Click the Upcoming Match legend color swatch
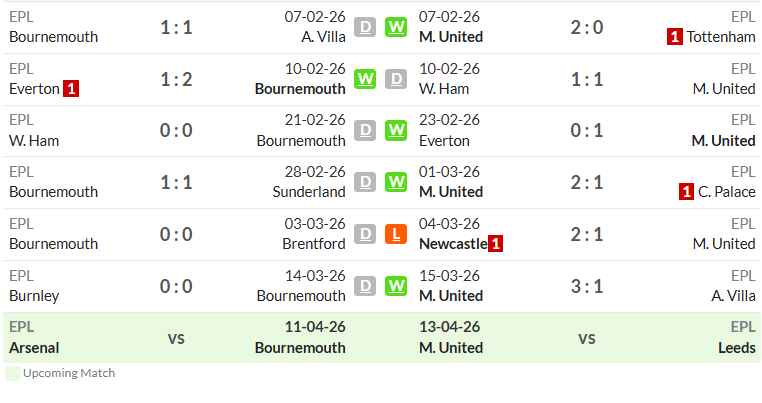The width and height of the screenshot is (762, 403). 13,373
